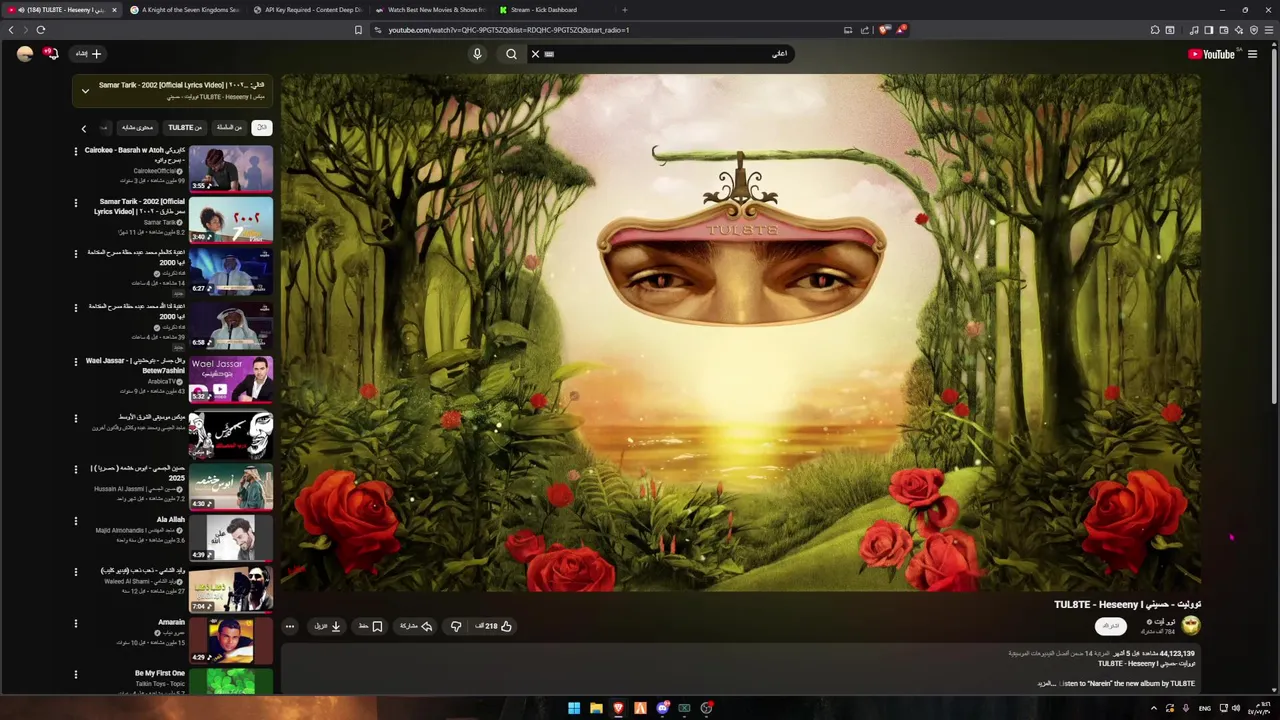1280x720 pixels.
Task: Click the Create plus button
Action: point(89,54)
